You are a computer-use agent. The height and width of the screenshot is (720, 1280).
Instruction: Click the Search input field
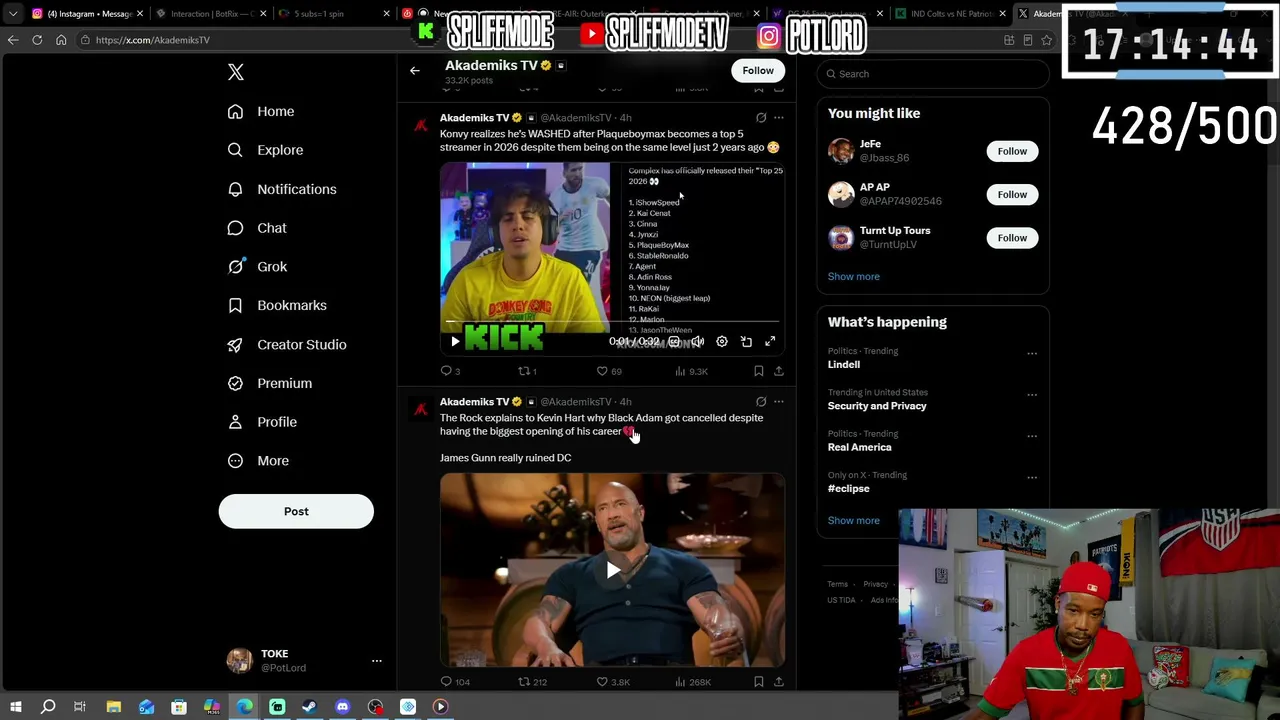[933, 74]
